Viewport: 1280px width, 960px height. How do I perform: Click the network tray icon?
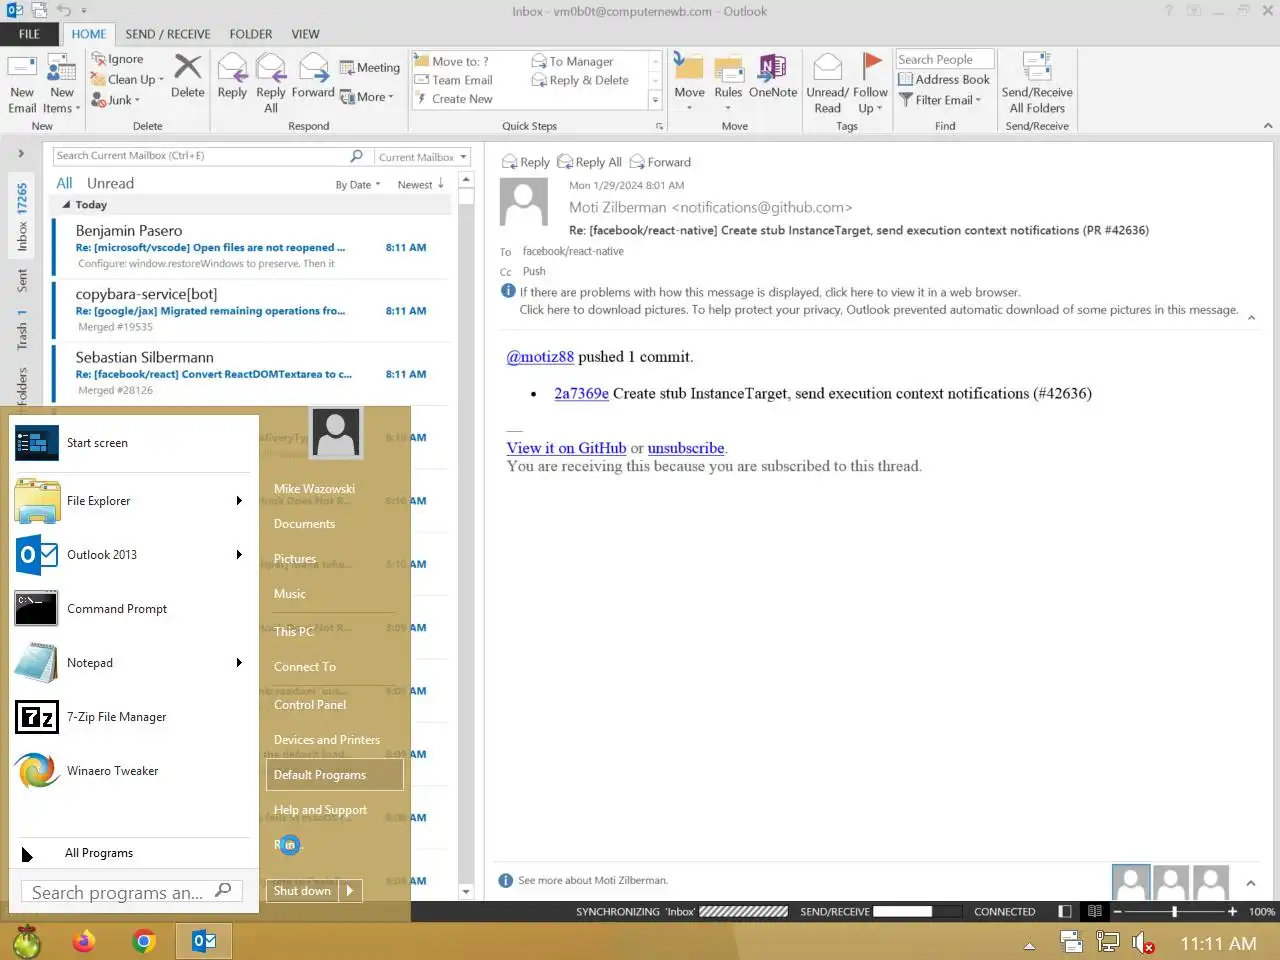click(x=1107, y=942)
